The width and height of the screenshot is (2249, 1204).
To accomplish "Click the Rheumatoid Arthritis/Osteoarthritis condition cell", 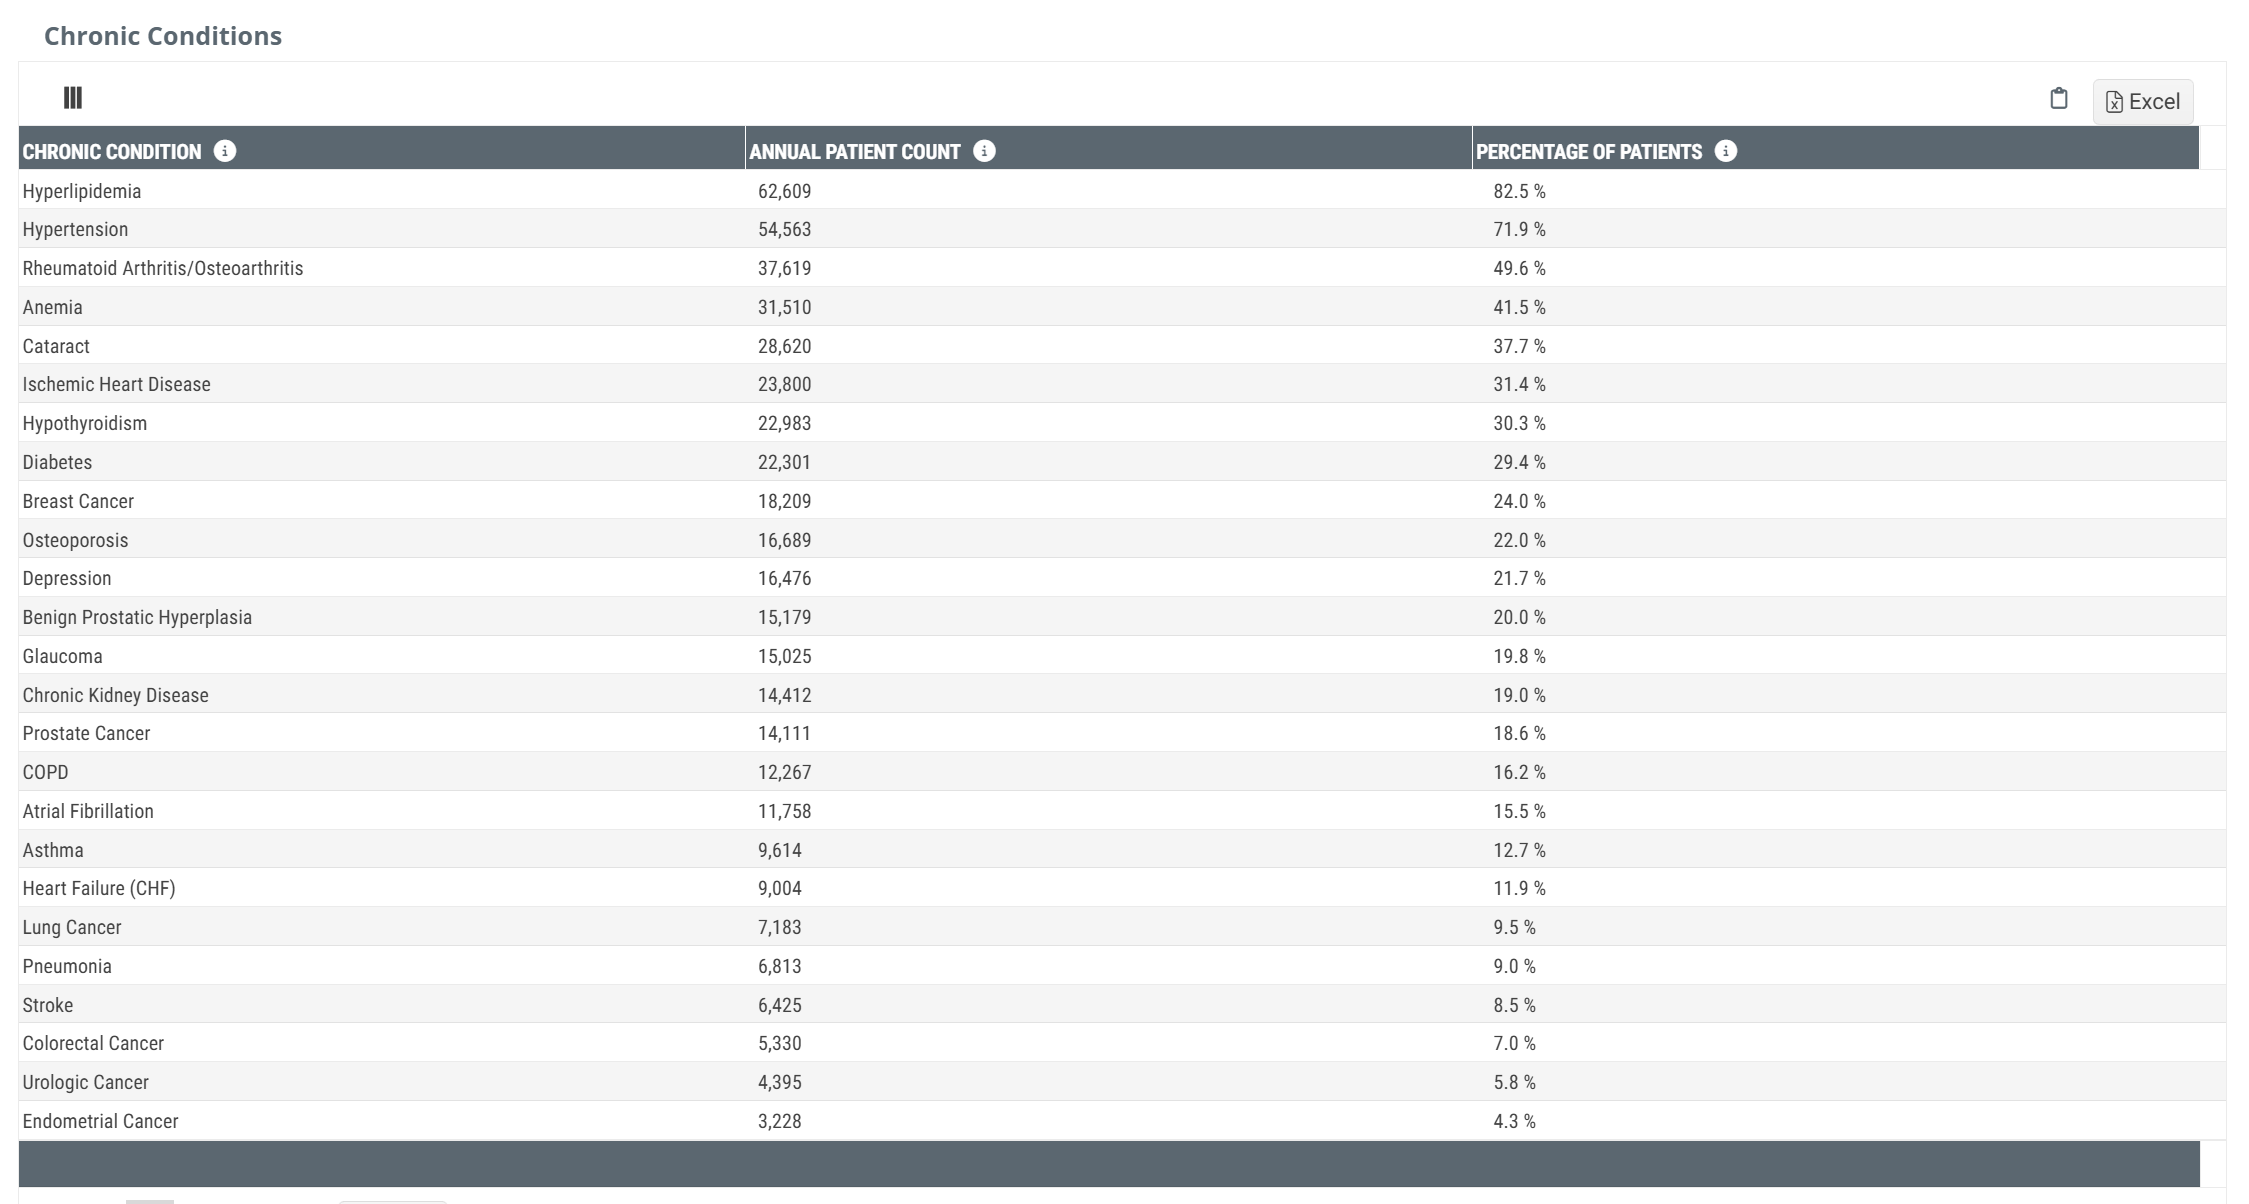I will 163,268.
